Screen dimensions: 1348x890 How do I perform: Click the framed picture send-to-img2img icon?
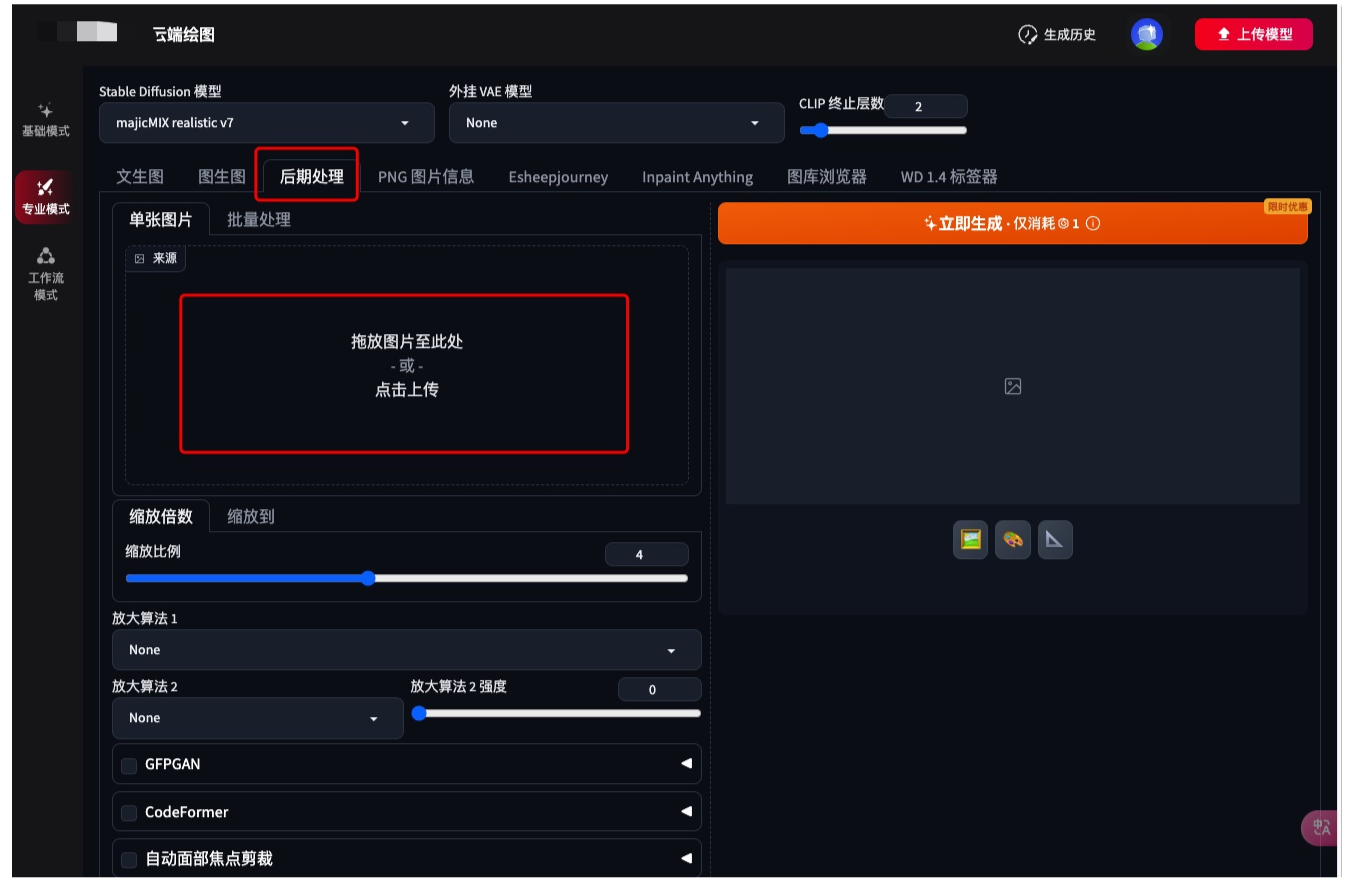pyautogui.click(x=970, y=540)
